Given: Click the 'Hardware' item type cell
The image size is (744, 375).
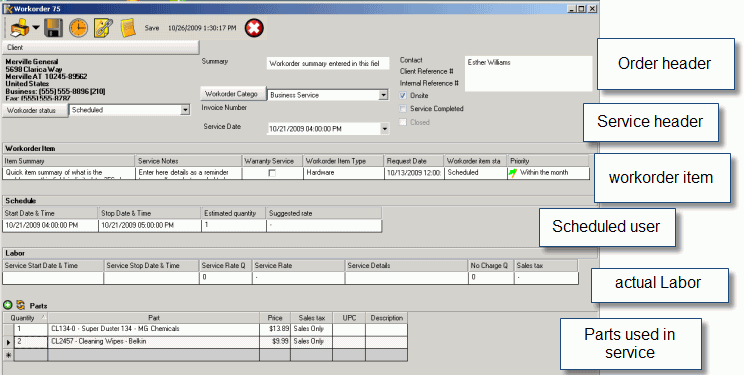Looking at the screenshot, I should point(344,173).
